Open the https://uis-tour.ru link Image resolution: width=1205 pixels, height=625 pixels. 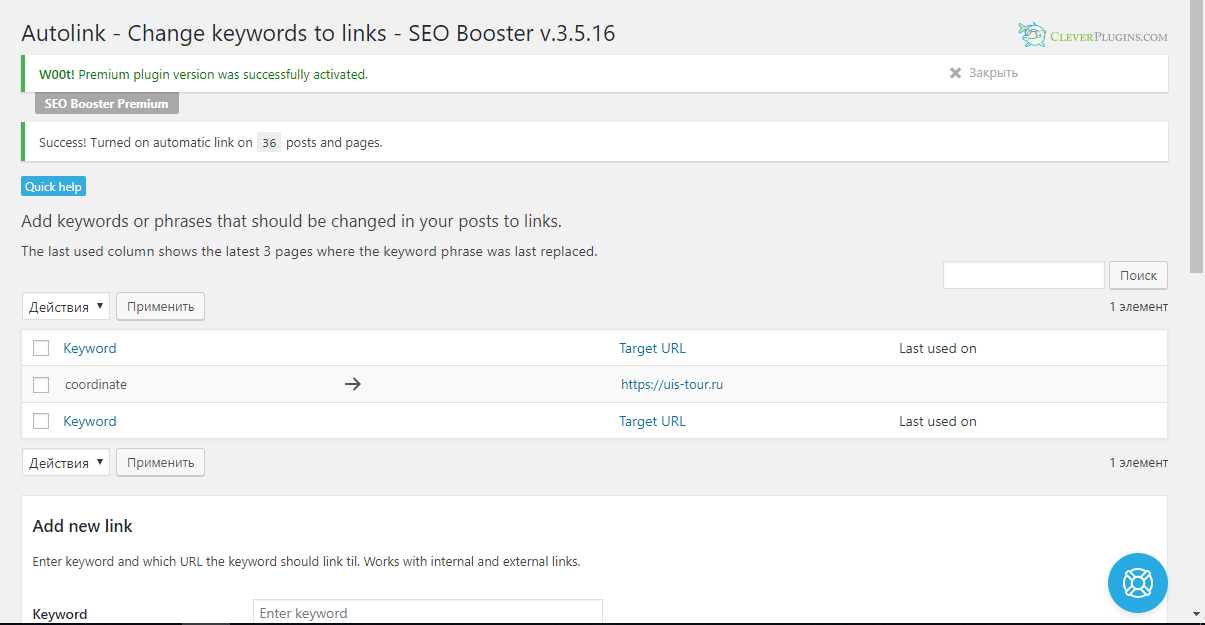click(672, 384)
